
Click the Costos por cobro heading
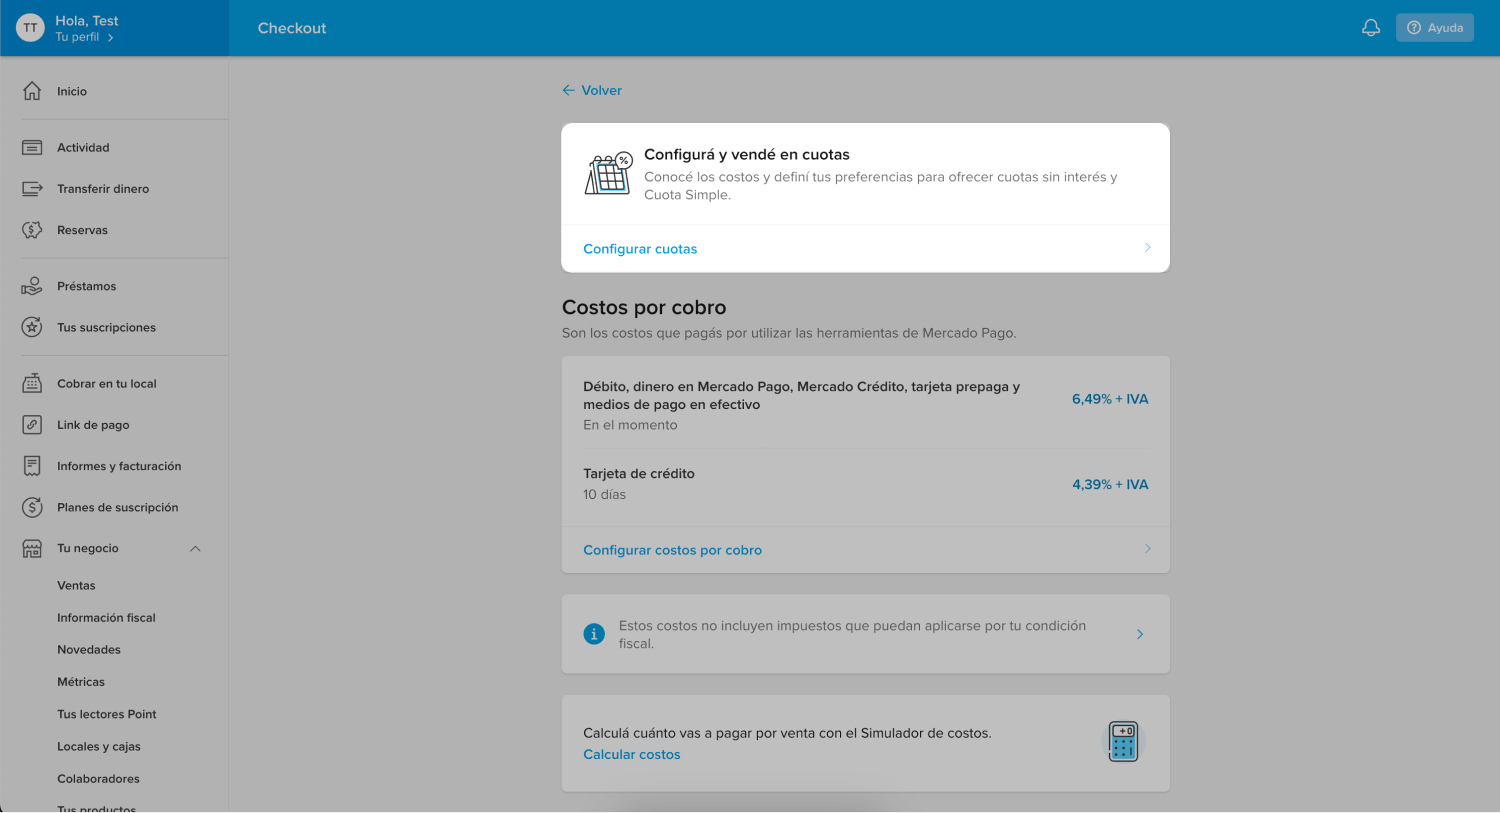point(644,307)
